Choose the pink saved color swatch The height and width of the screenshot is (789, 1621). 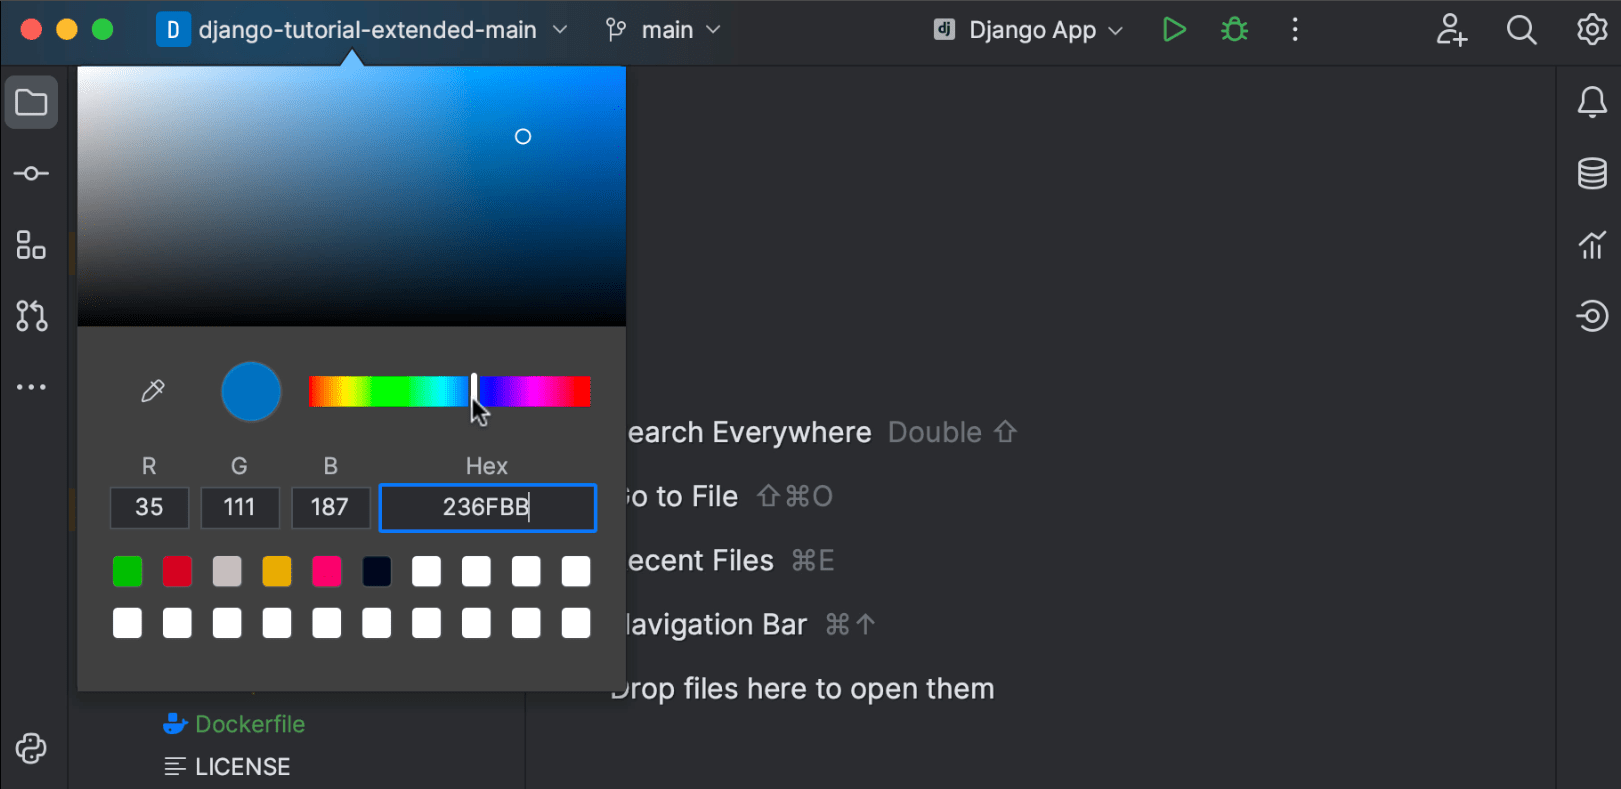tap(327, 571)
